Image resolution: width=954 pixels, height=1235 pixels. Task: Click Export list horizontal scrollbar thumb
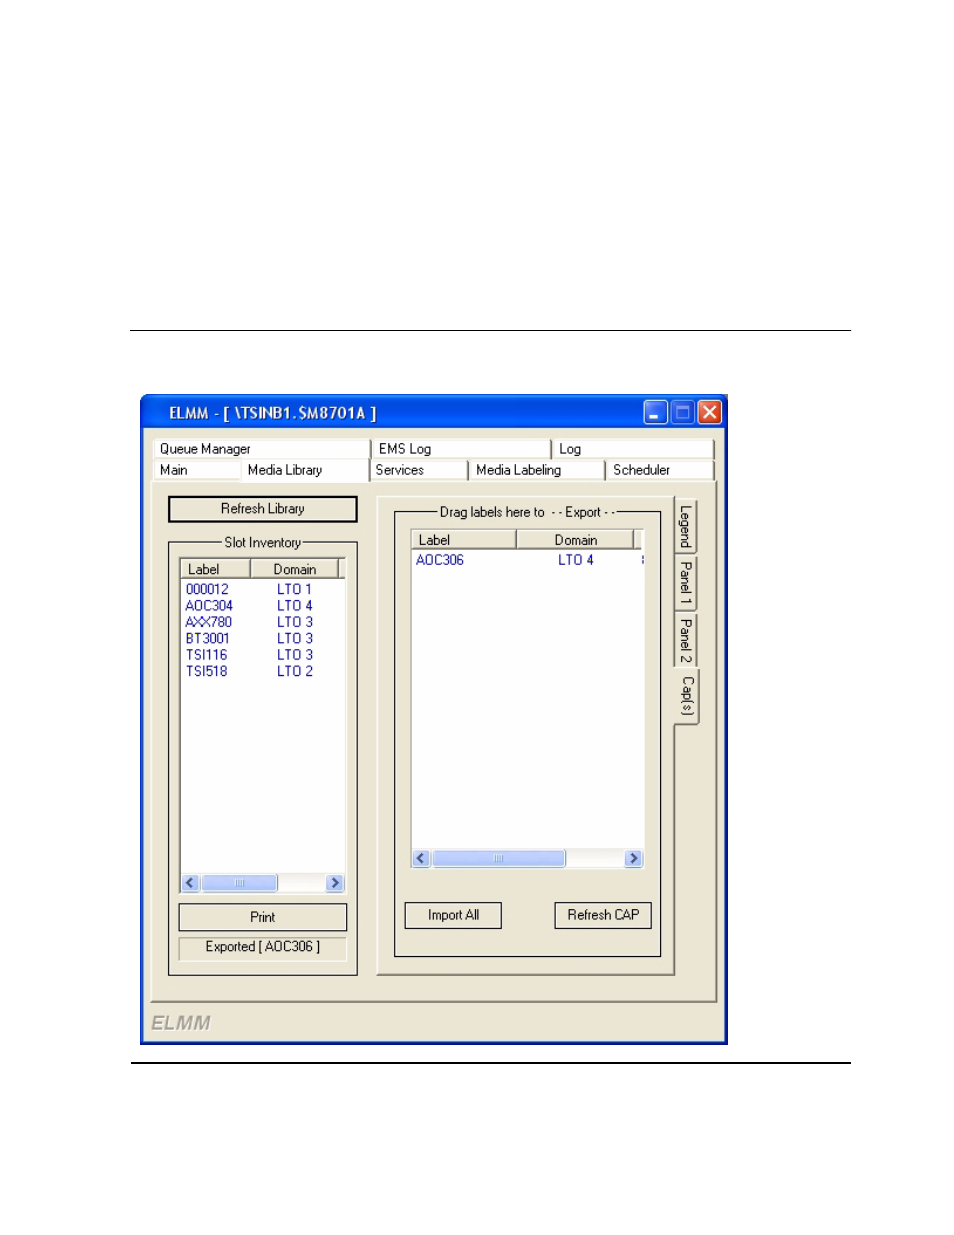point(498,858)
